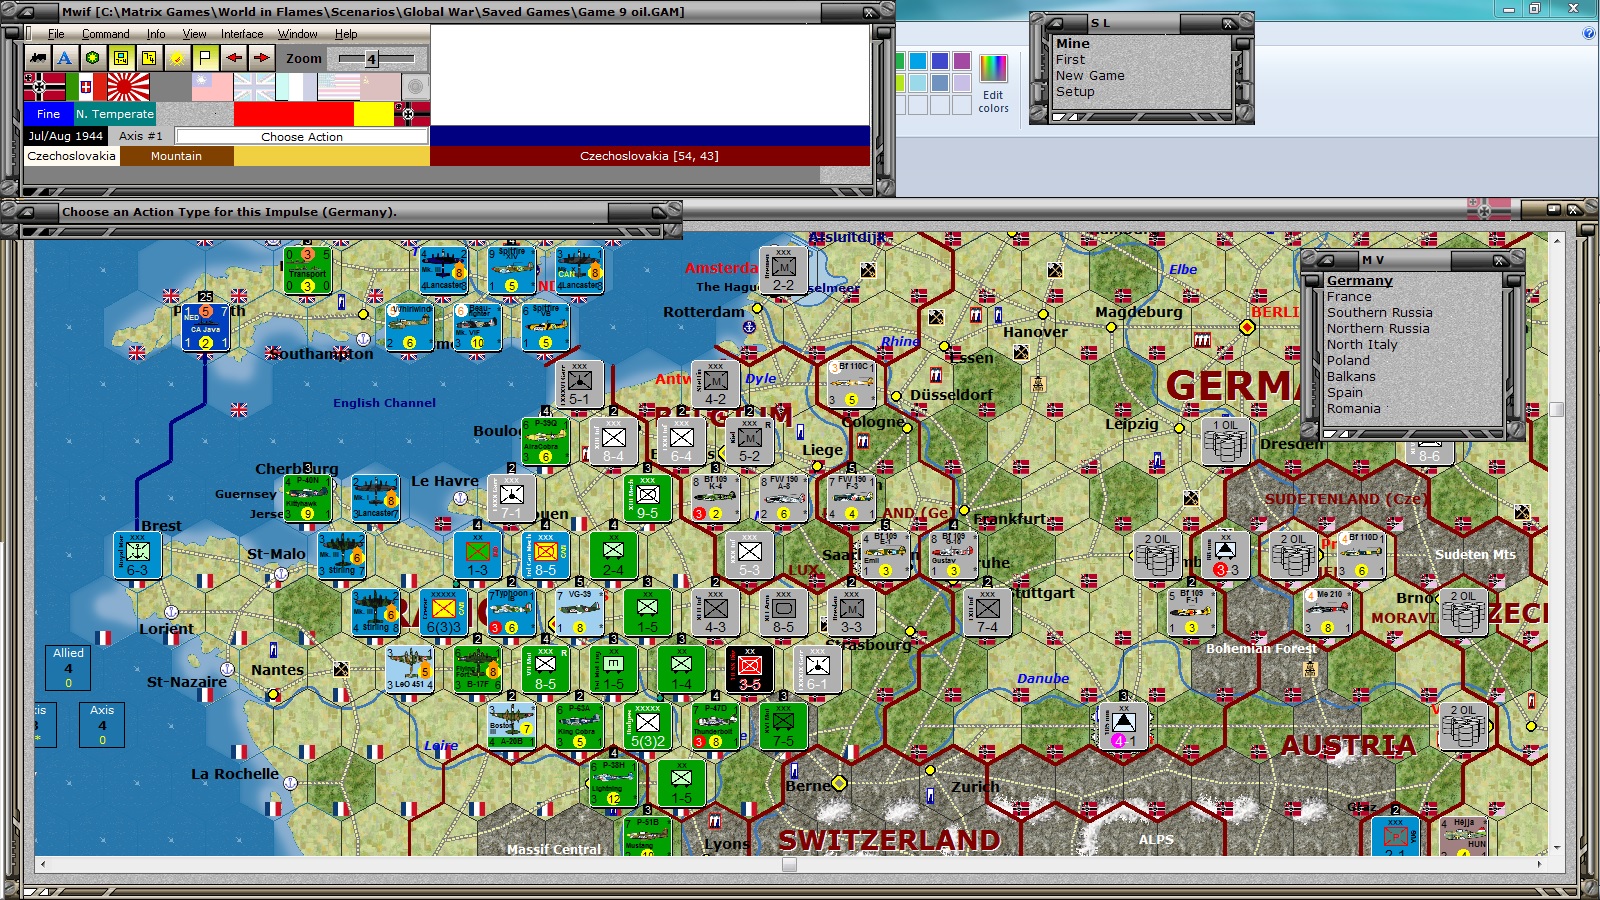Image resolution: width=1600 pixels, height=900 pixels.
Task: Click the zoom slider handle showing 4
Action: point(371,59)
